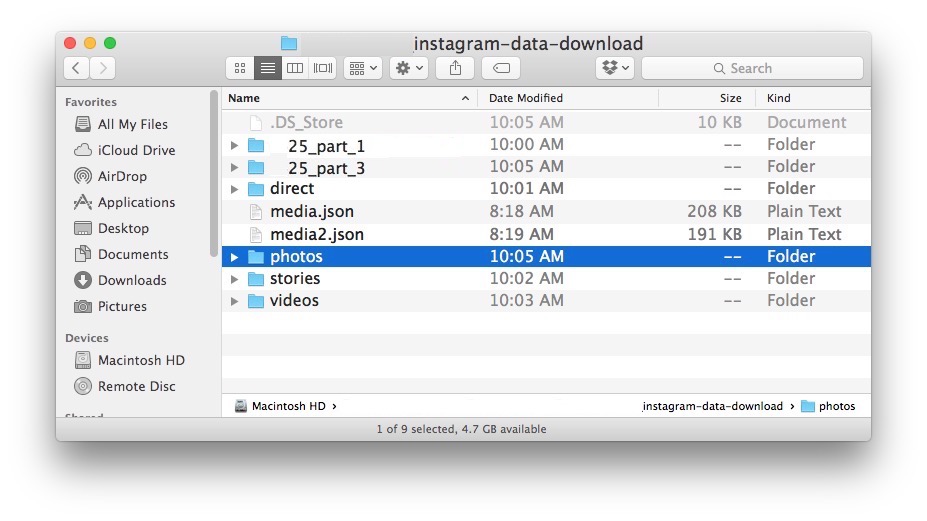The image size is (927, 521).
Task: Click the Devices sidebar heading
Action: 87,338
